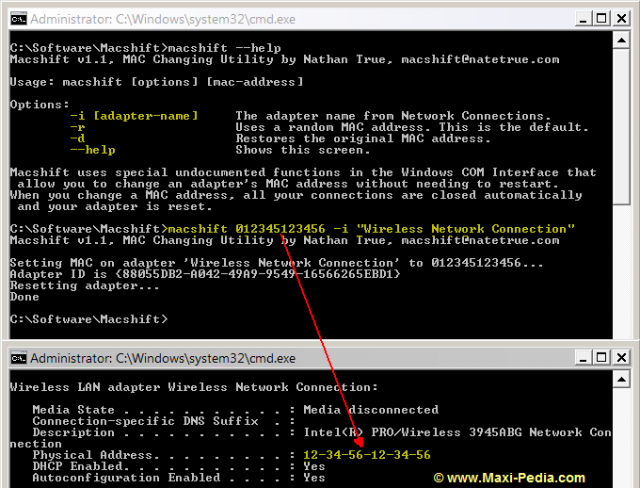Close the lower cmd window
The height and width of the screenshot is (488, 640).
621,358
